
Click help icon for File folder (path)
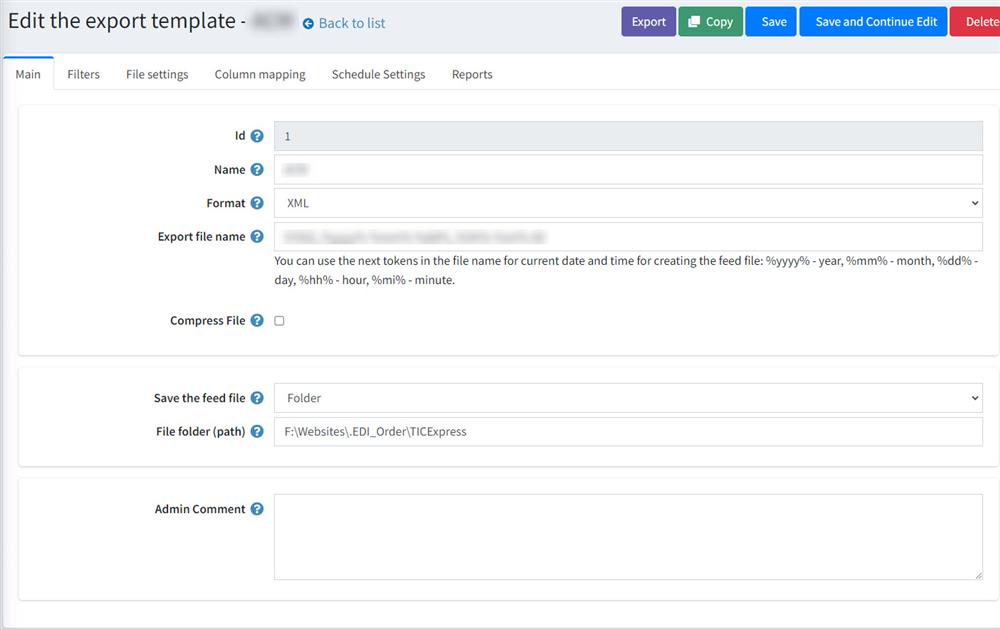coord(257,431)
